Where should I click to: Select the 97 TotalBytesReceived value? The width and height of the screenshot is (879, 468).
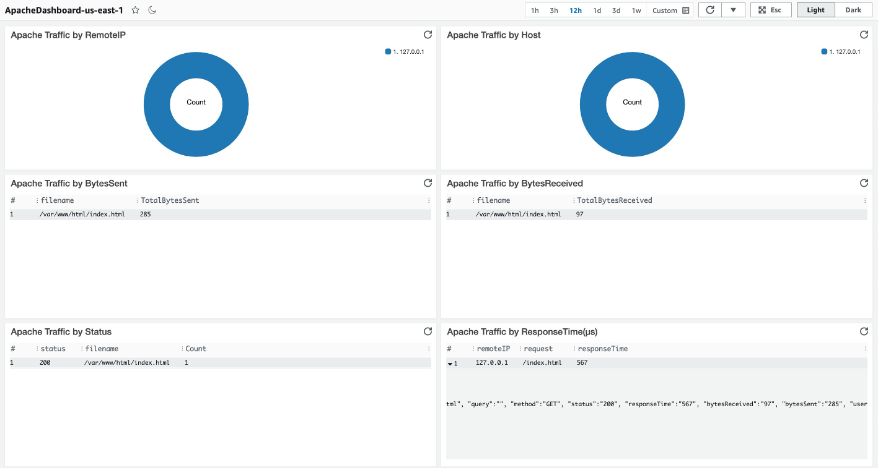(580, 214)
